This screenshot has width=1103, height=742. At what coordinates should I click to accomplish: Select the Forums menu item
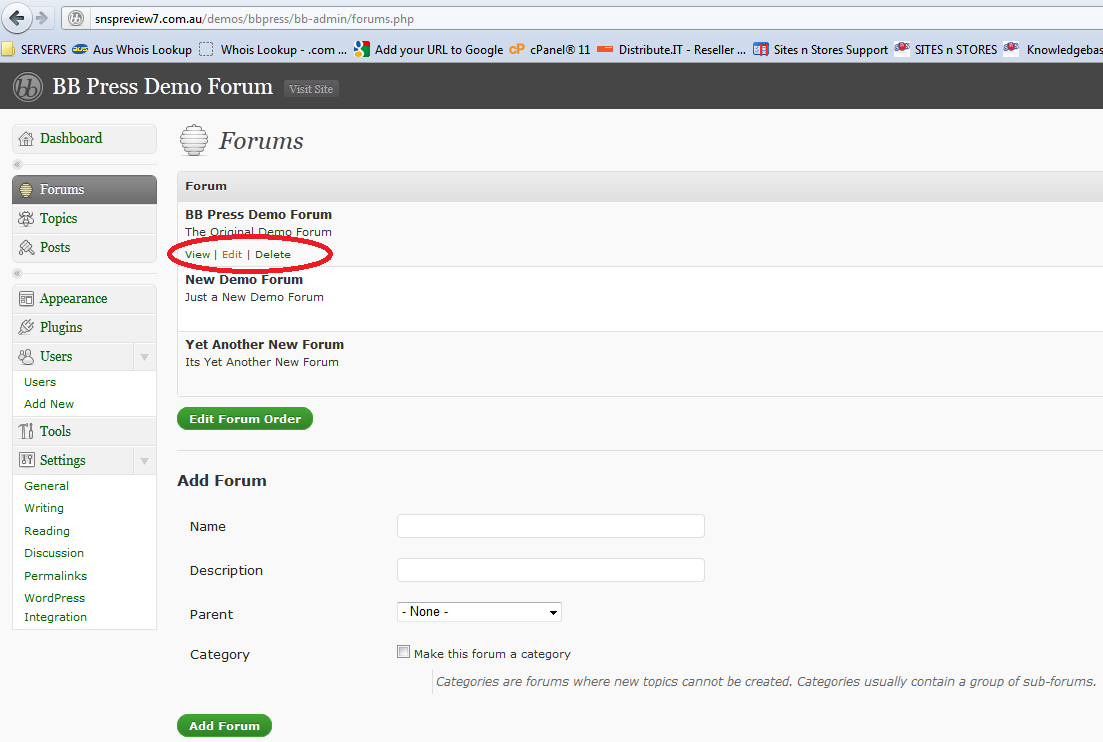tap(84, 190)
